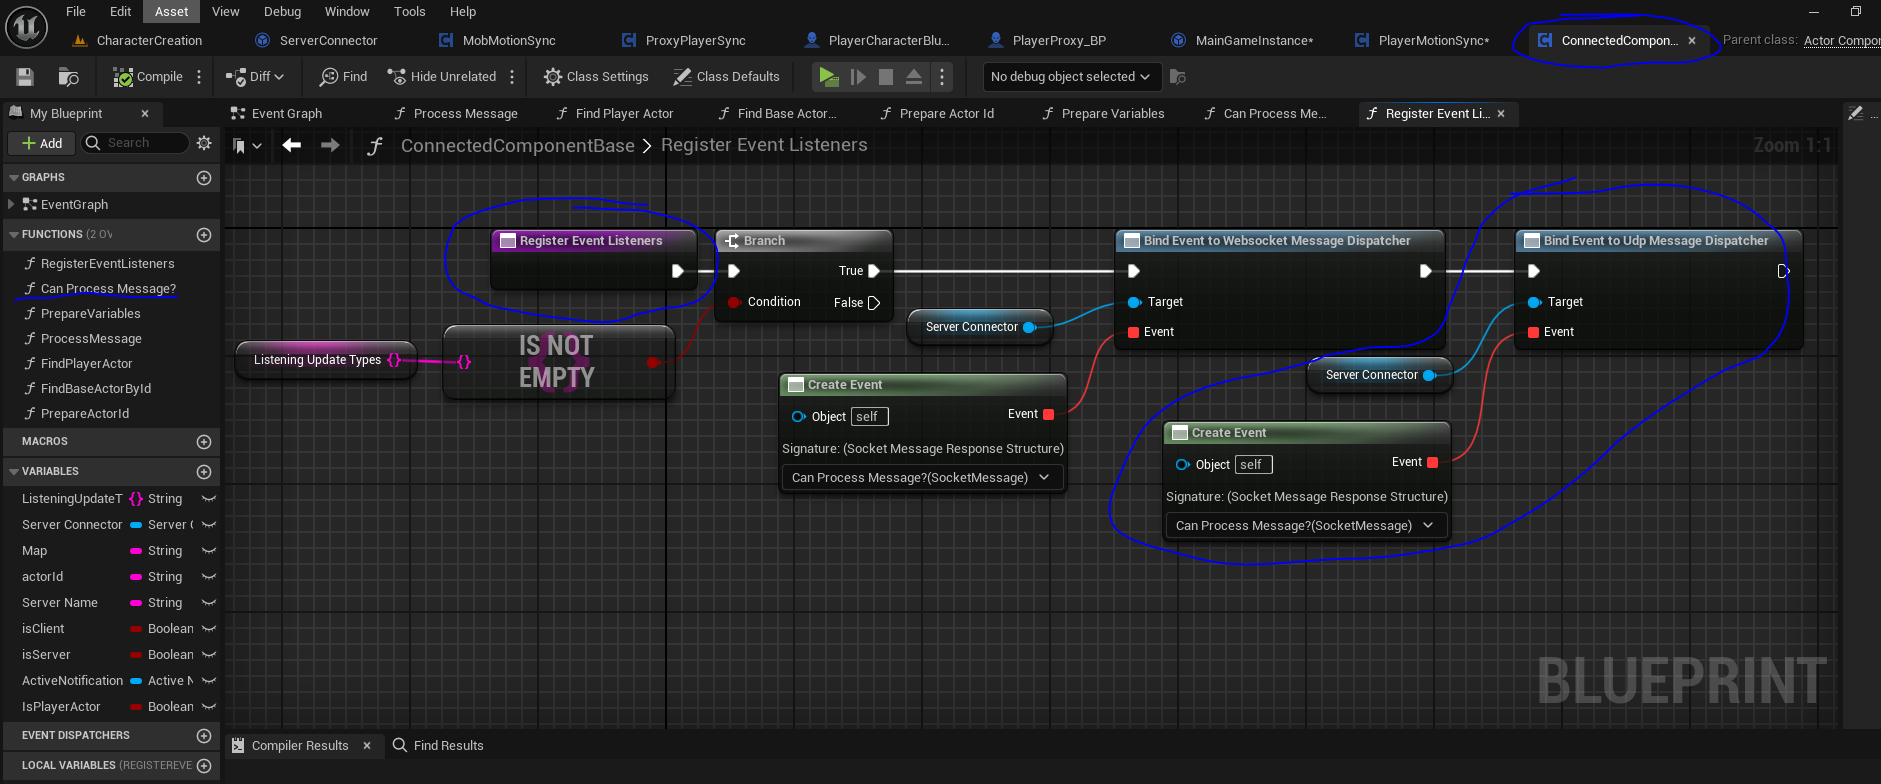Switch to the MobMotionSync asset tab
The image size is (1881, 784).
[498, 41]
